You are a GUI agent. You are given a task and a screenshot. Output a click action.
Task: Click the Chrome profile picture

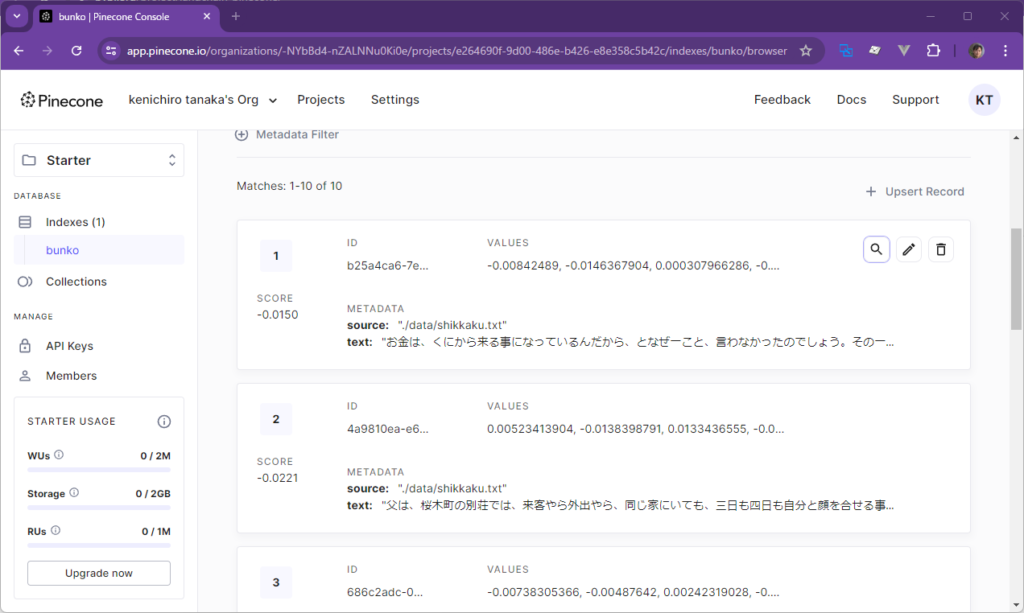pyautogui.click(x=976, y=51)
